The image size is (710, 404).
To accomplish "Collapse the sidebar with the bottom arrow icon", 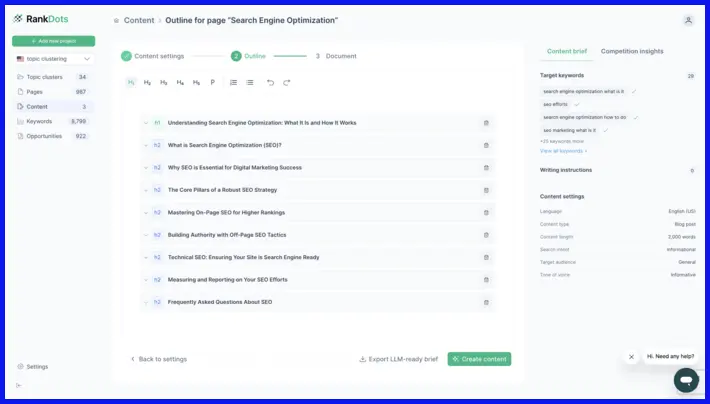I will click(x=19, y=385).
